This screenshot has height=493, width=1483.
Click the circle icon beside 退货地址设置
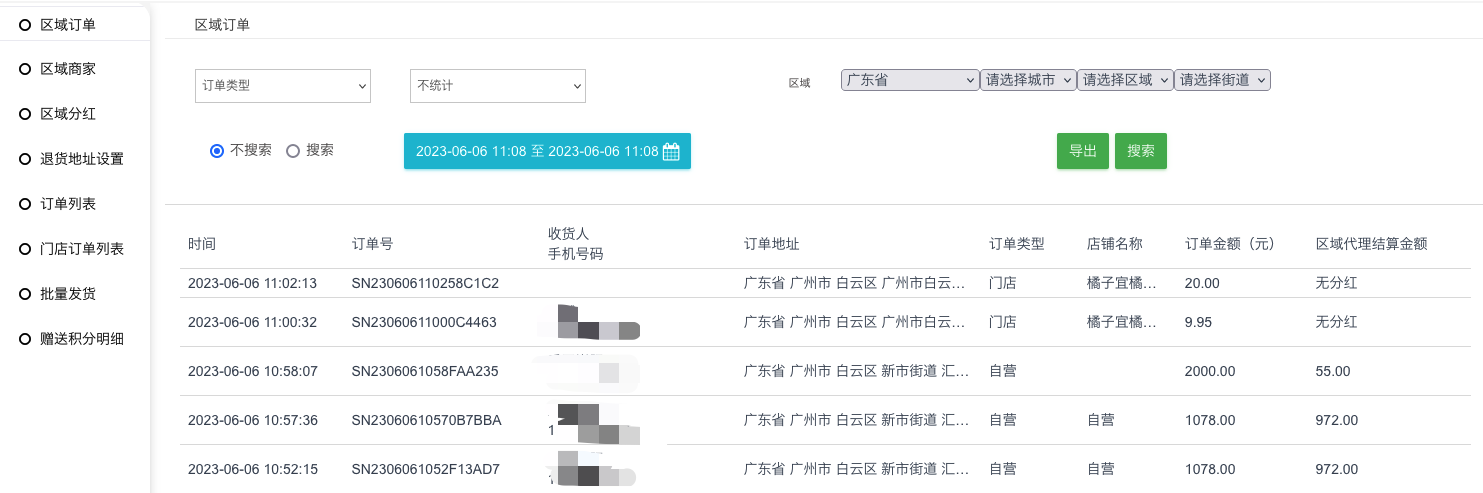coord(25,159)
